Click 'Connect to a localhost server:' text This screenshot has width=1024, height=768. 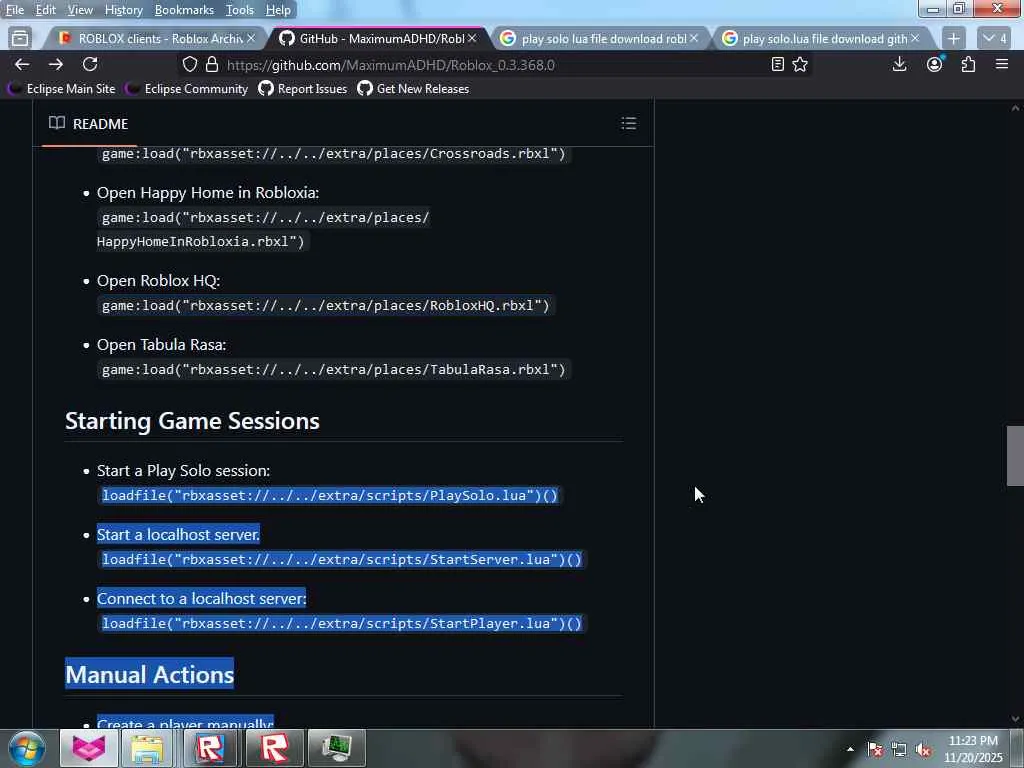(201, 598)
